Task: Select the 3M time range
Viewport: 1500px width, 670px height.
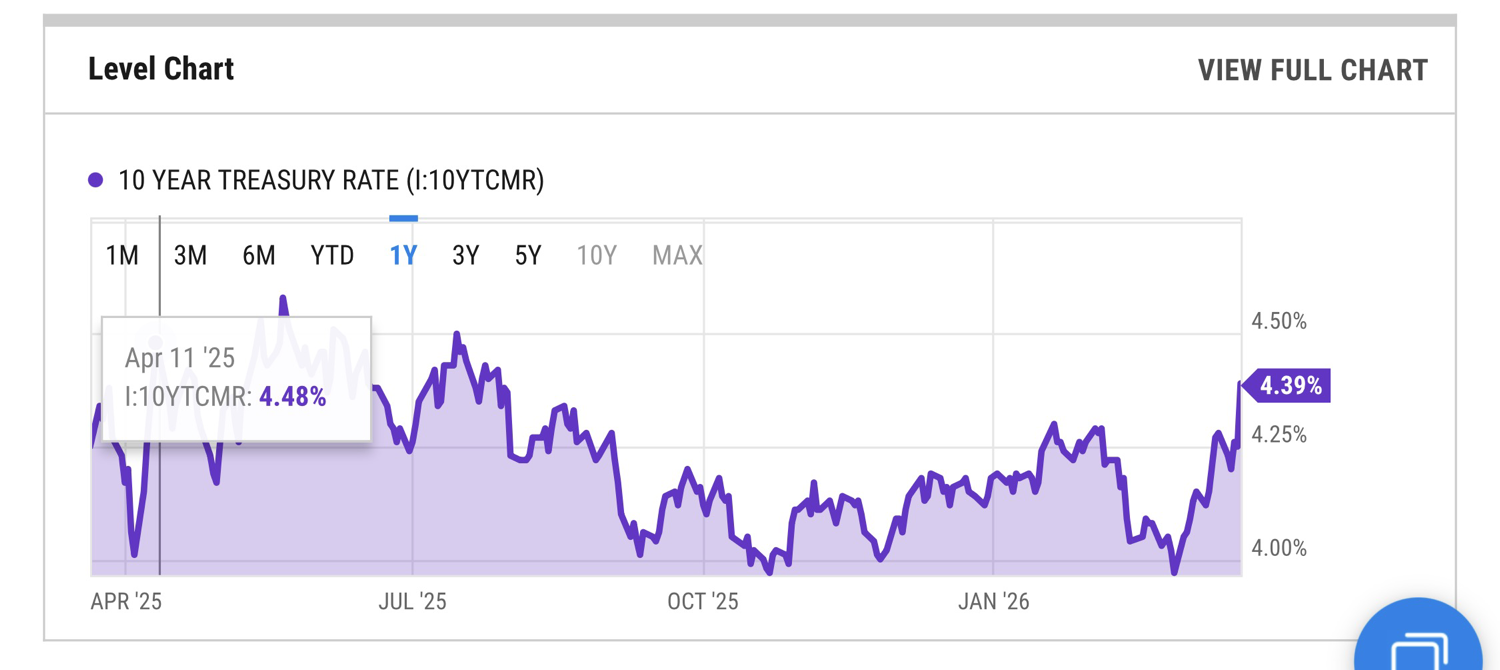Action: [x=190, y=256]
